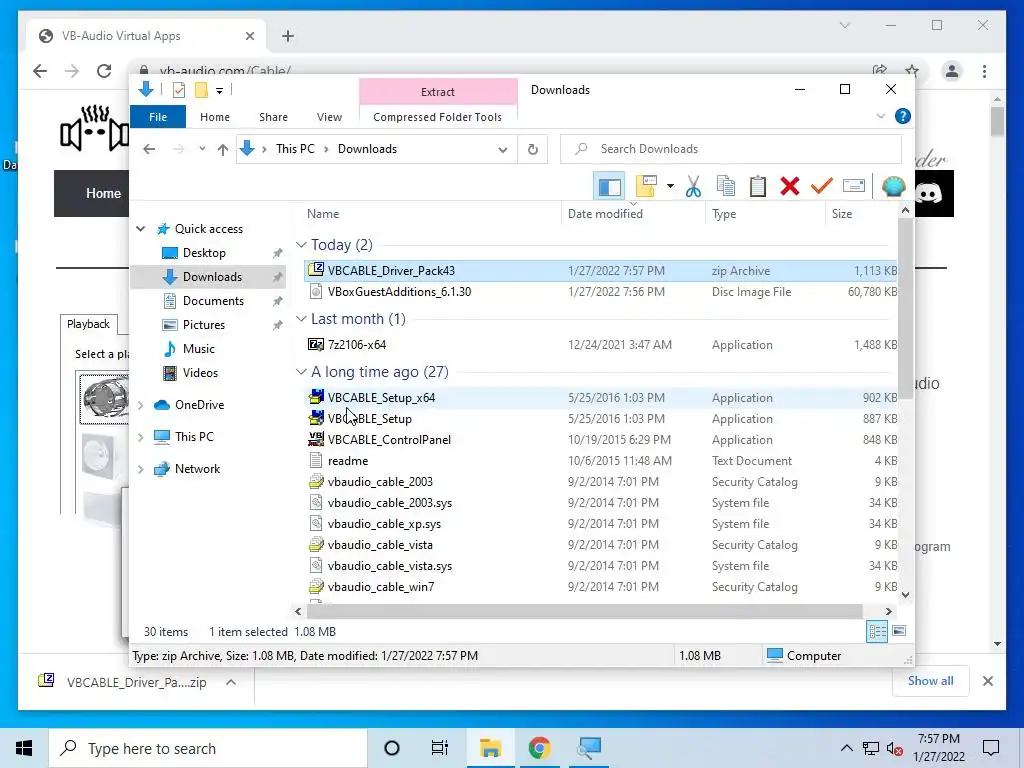This screenshot has width=1024, height=768.
Task: Open a new Chrome tab
Action: coord(287,37)
